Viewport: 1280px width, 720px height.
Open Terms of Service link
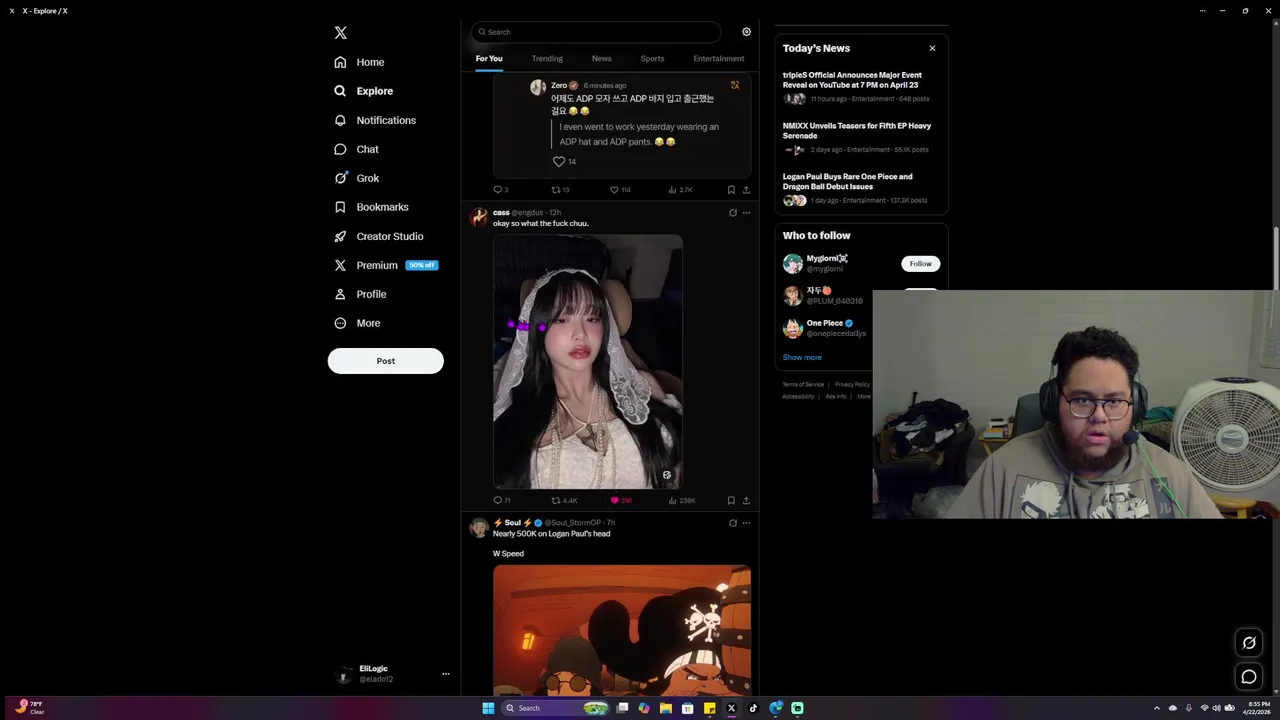[x=803, y=384]
